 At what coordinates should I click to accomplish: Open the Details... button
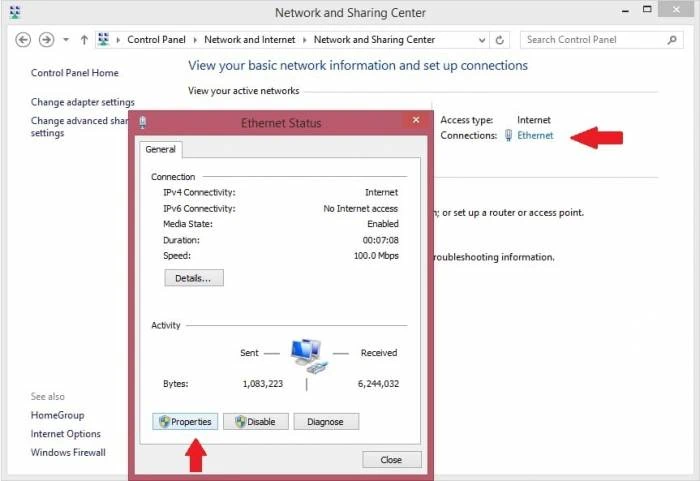click(194, 278)
